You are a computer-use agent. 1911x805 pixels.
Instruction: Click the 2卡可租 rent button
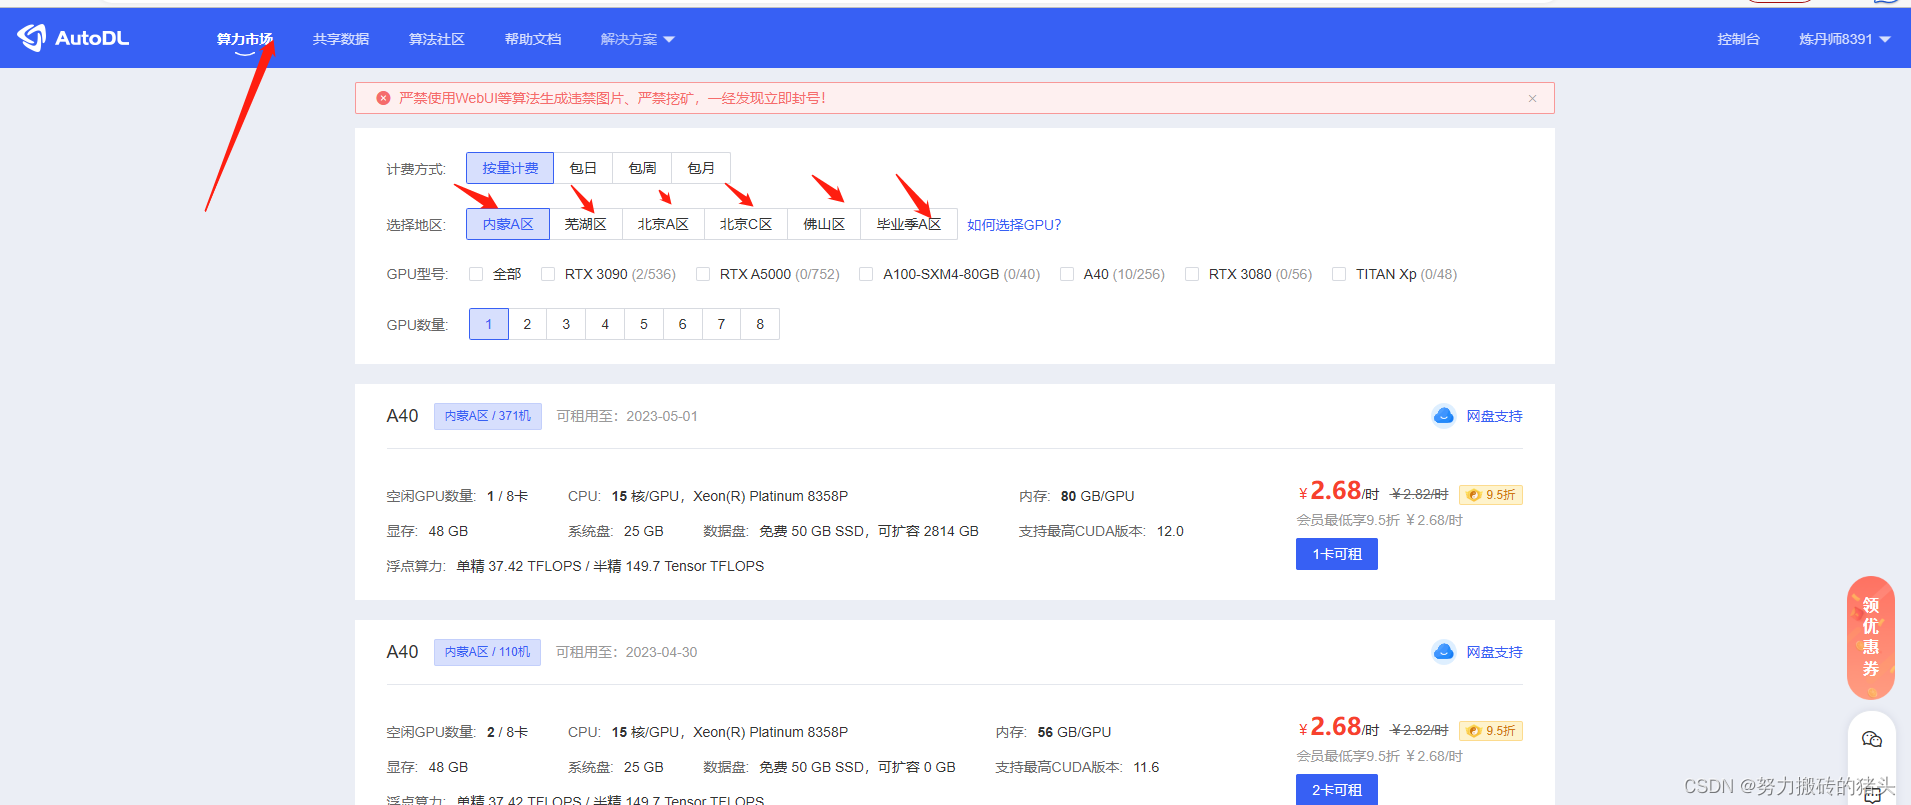pos(1337,789)
